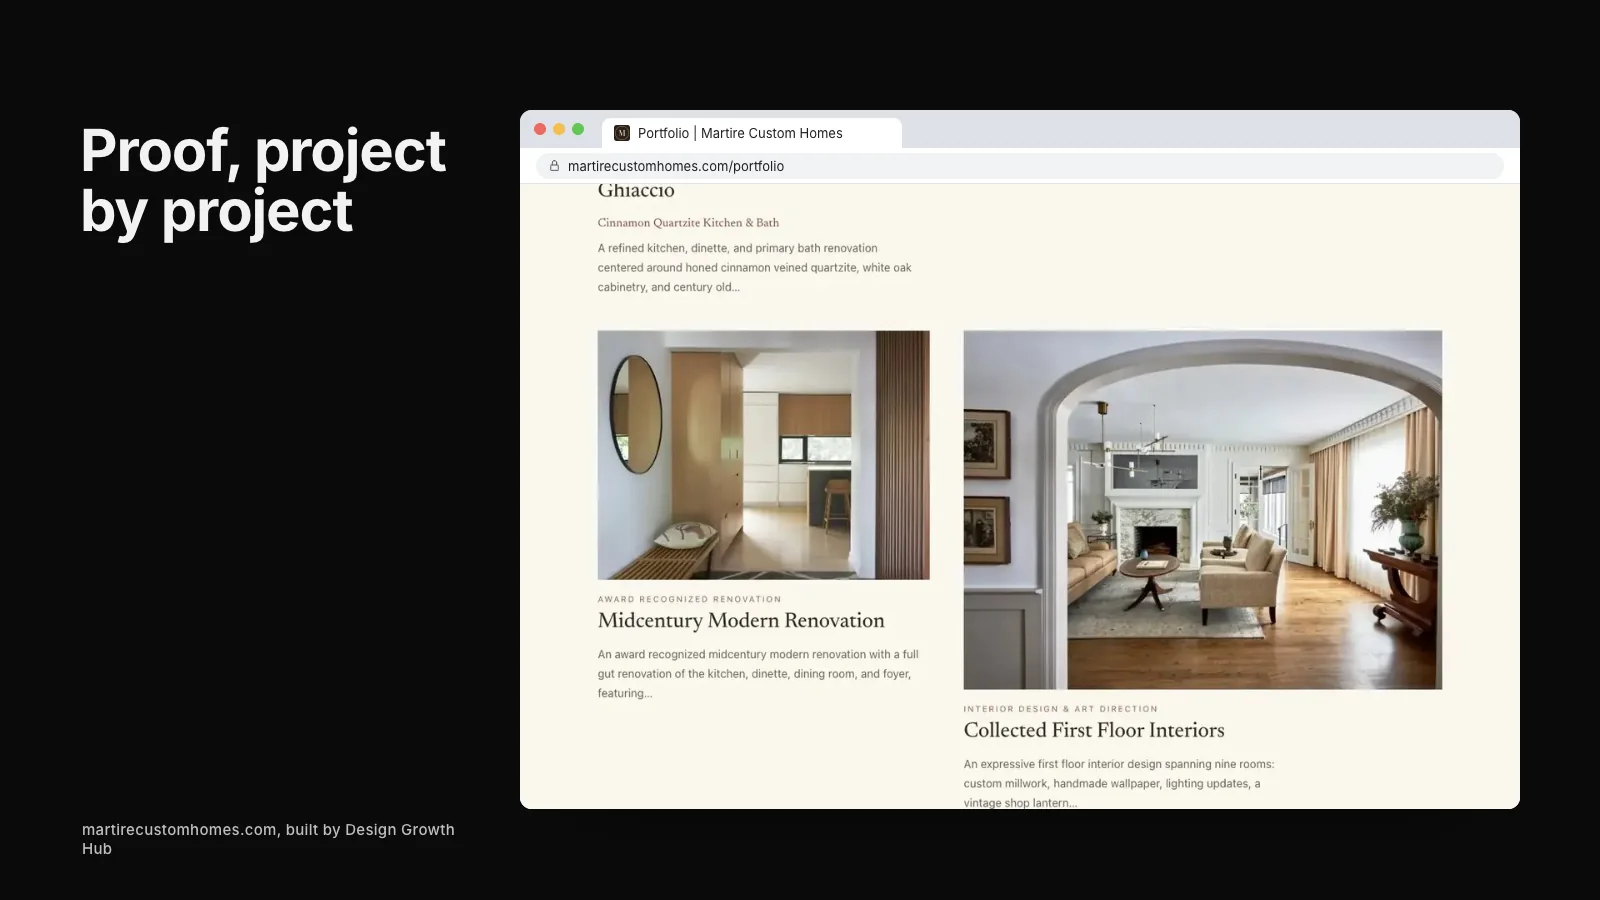Click the INTERIOR DESIGN & ART DIRECTION label
Screen dimensions: 1600x900
tap(1060, 709)
